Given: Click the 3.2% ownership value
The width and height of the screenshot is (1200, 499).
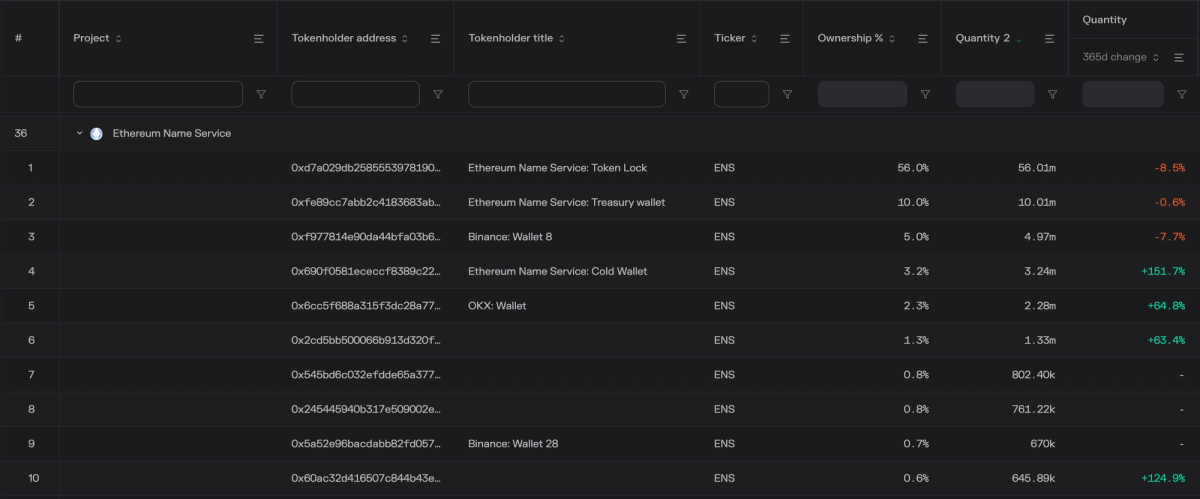Looking at the screenshot, I should (916, 271).
